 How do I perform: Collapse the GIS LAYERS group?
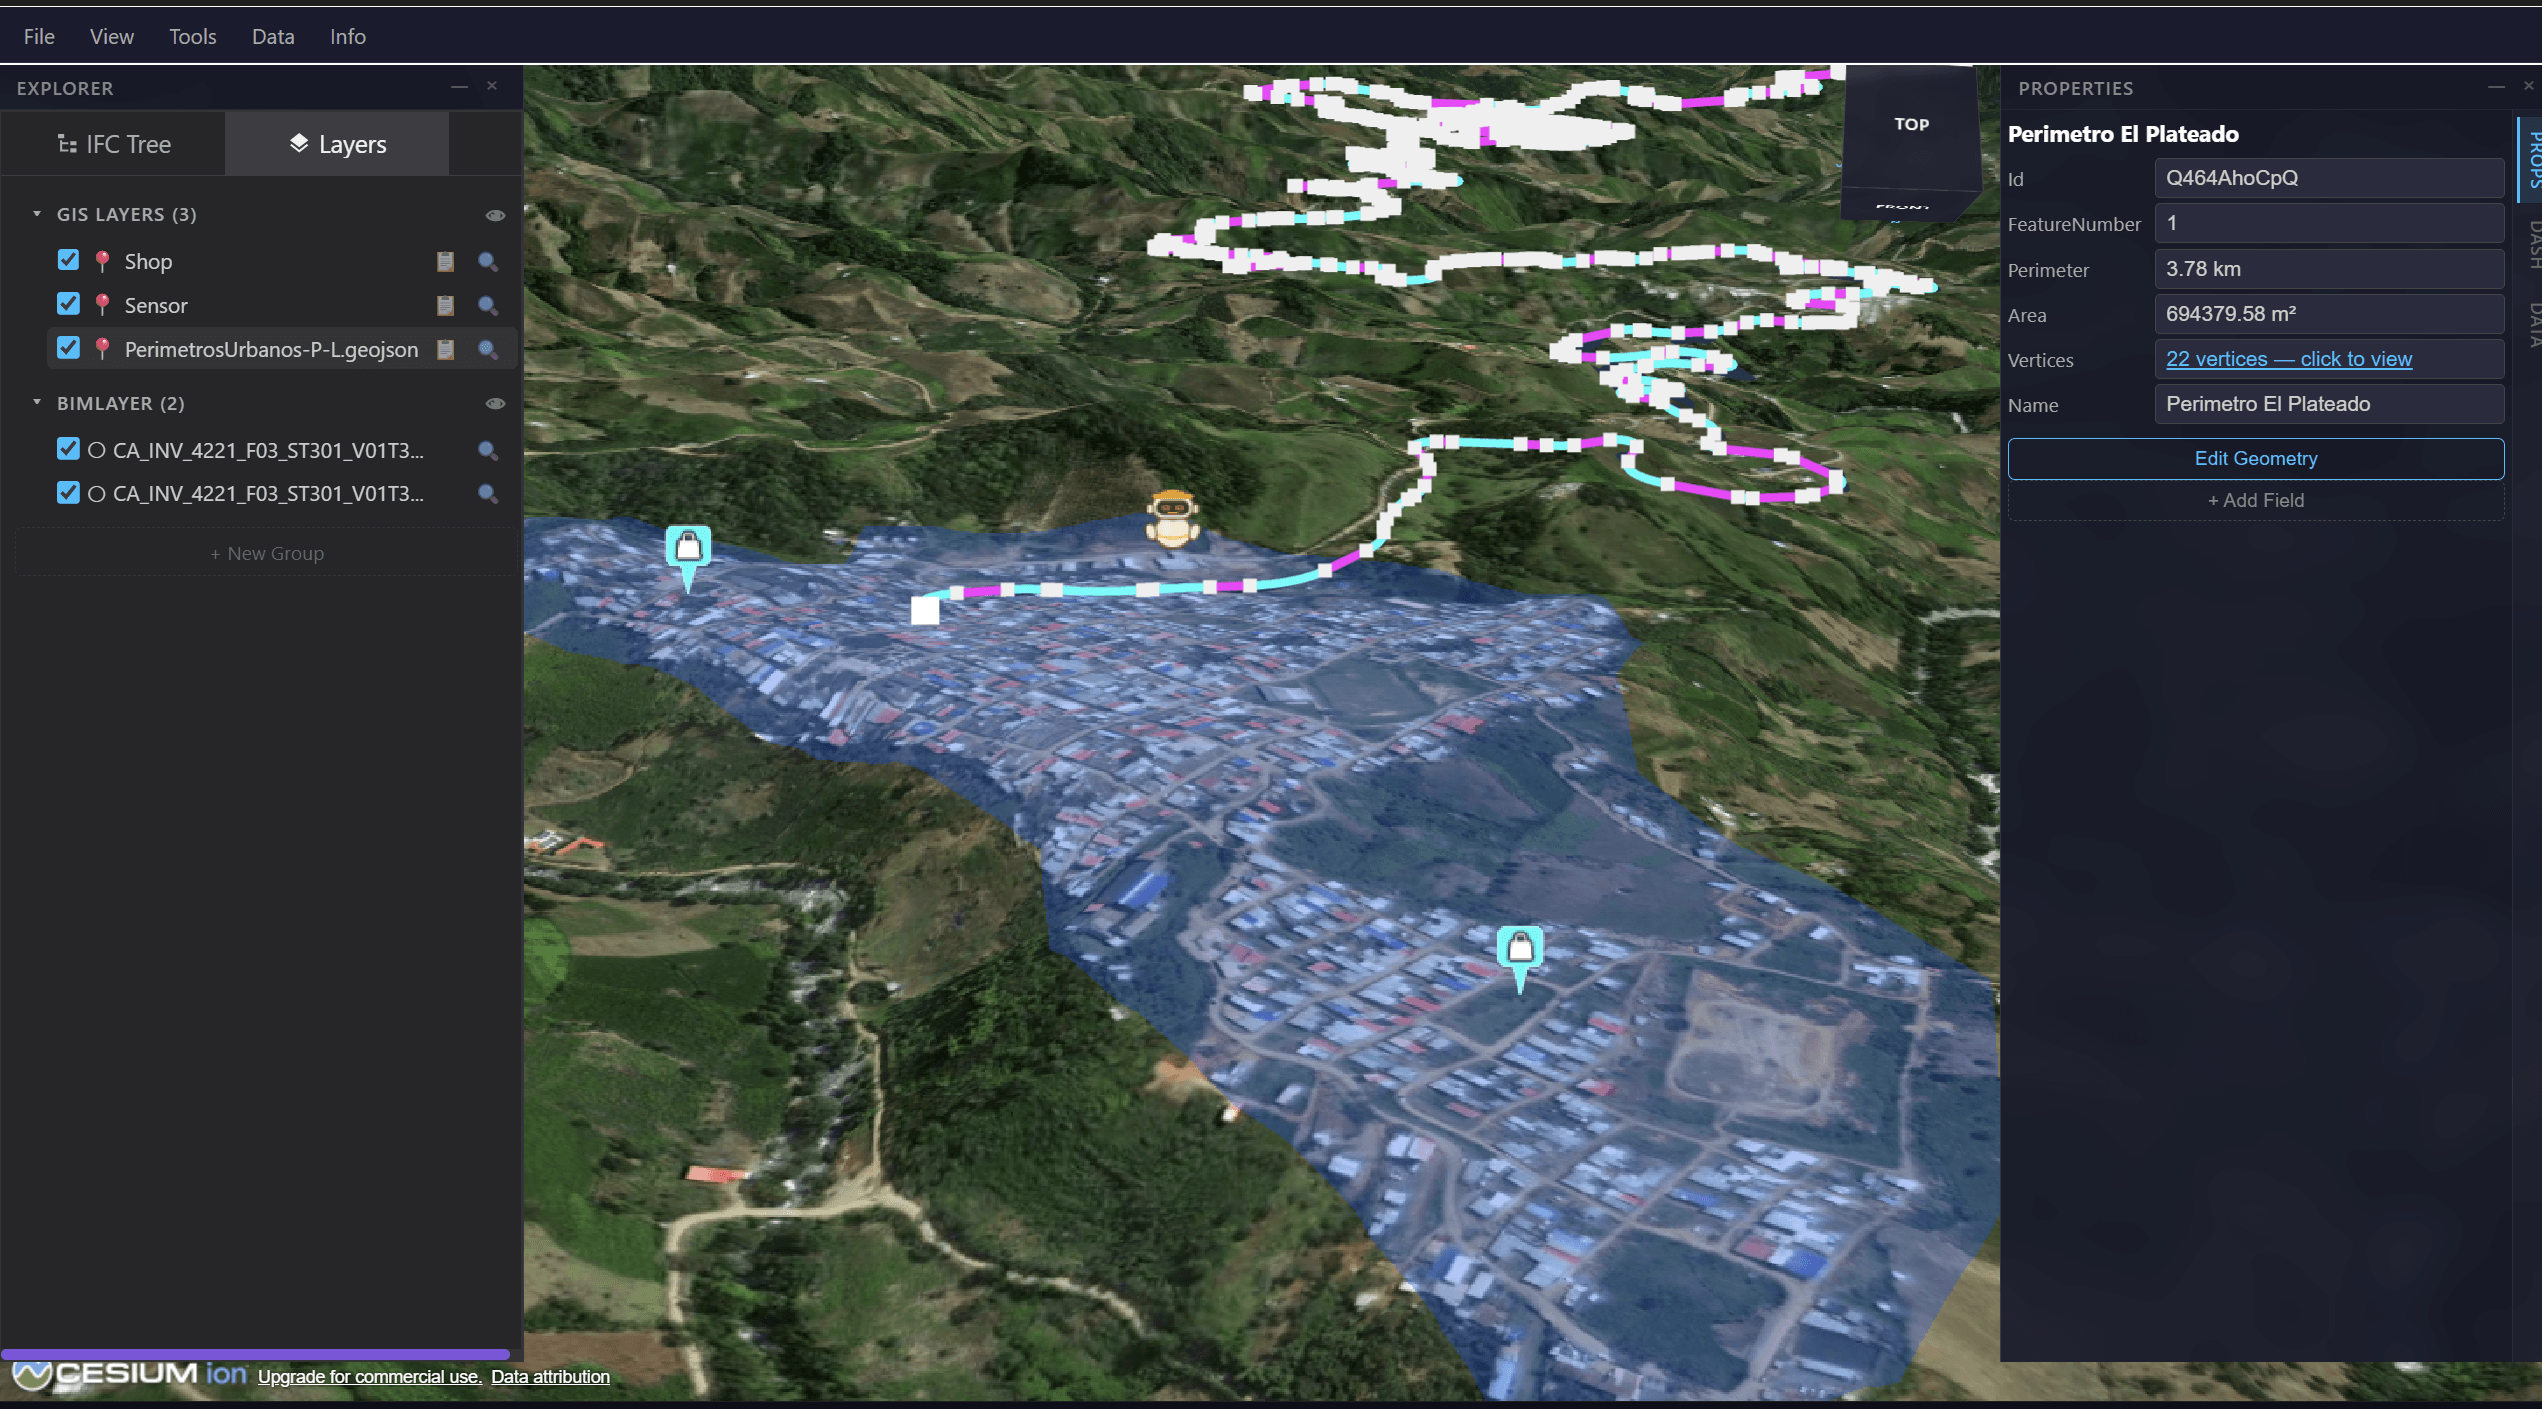tap(37, 214)
